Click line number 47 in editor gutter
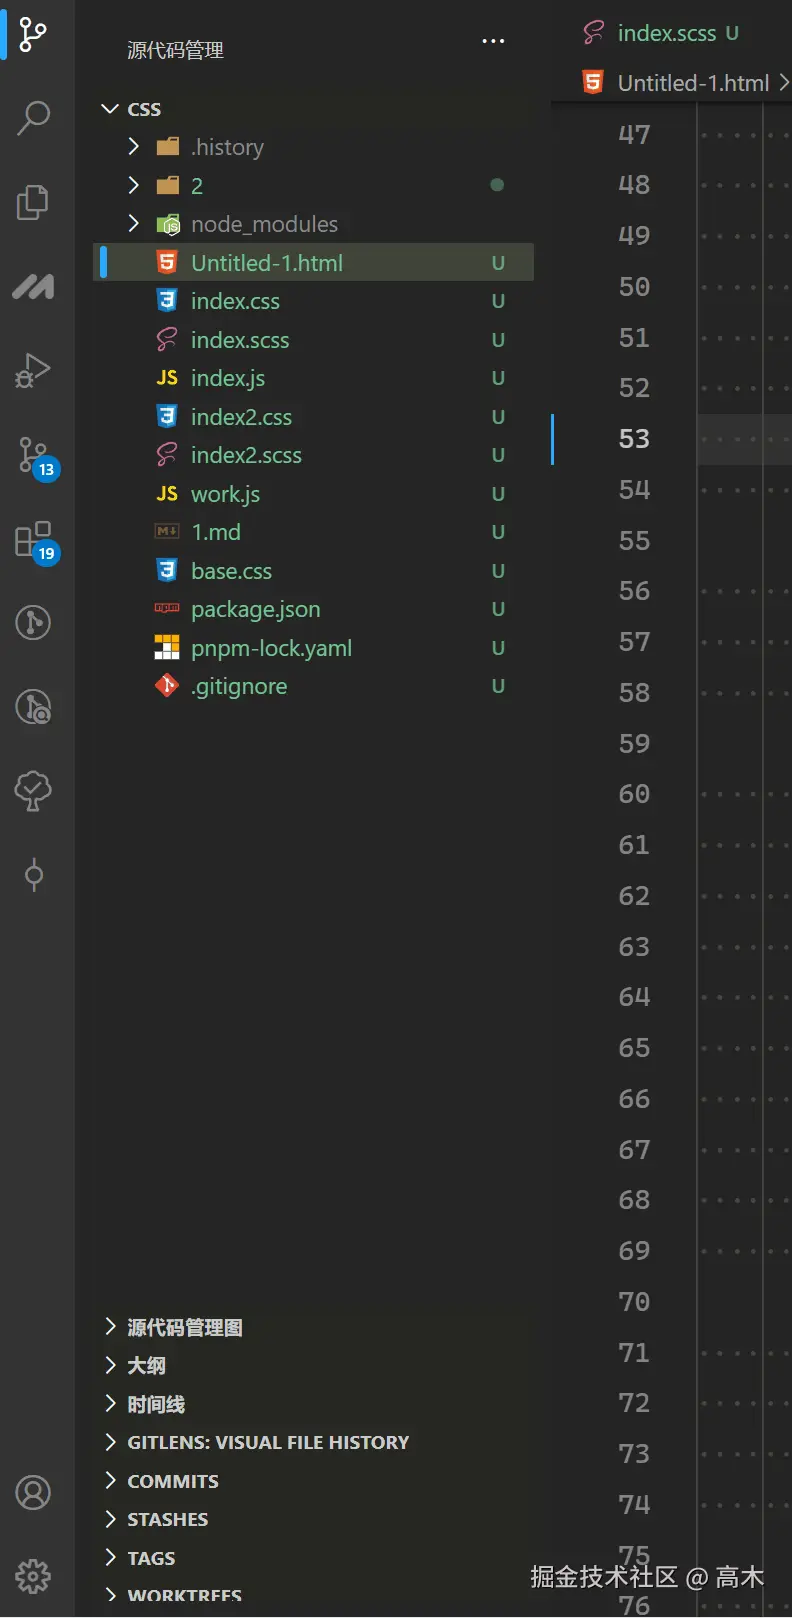792x1618 pixels. coord(634,134)
